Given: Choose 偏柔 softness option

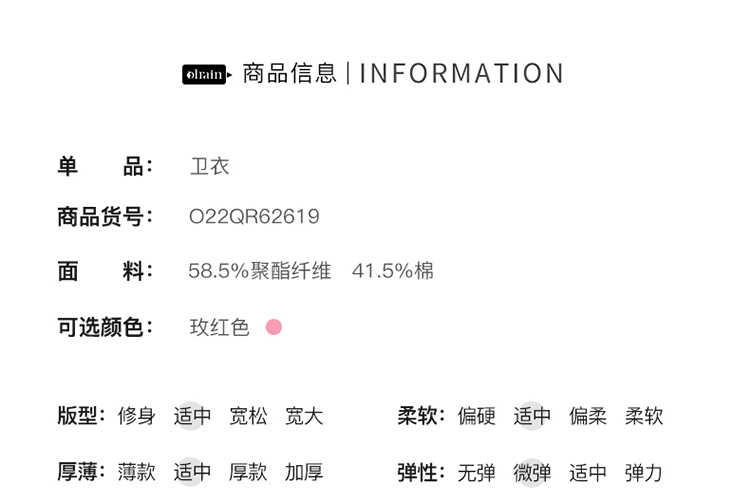Looking at the screenshot, I should point(588,416).
